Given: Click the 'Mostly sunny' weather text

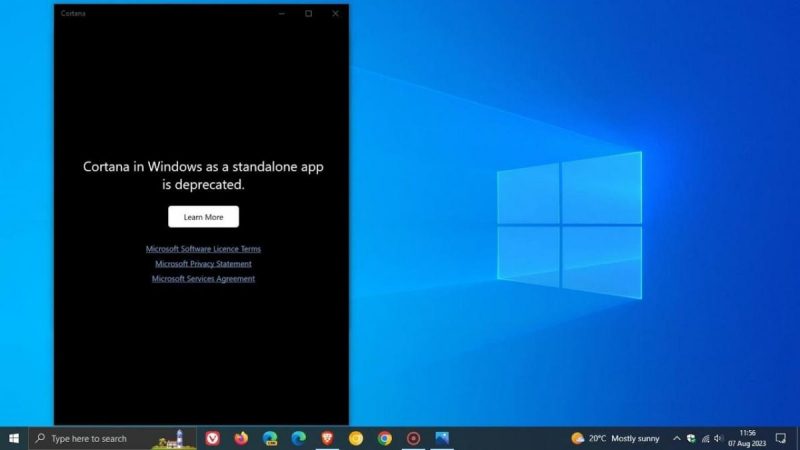Looking at the screenshot, I should point(635,438).
